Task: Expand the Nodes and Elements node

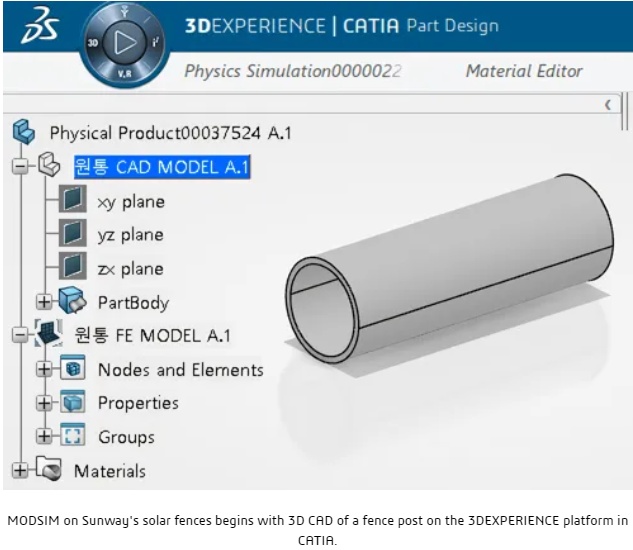Action: pos(44,369)
